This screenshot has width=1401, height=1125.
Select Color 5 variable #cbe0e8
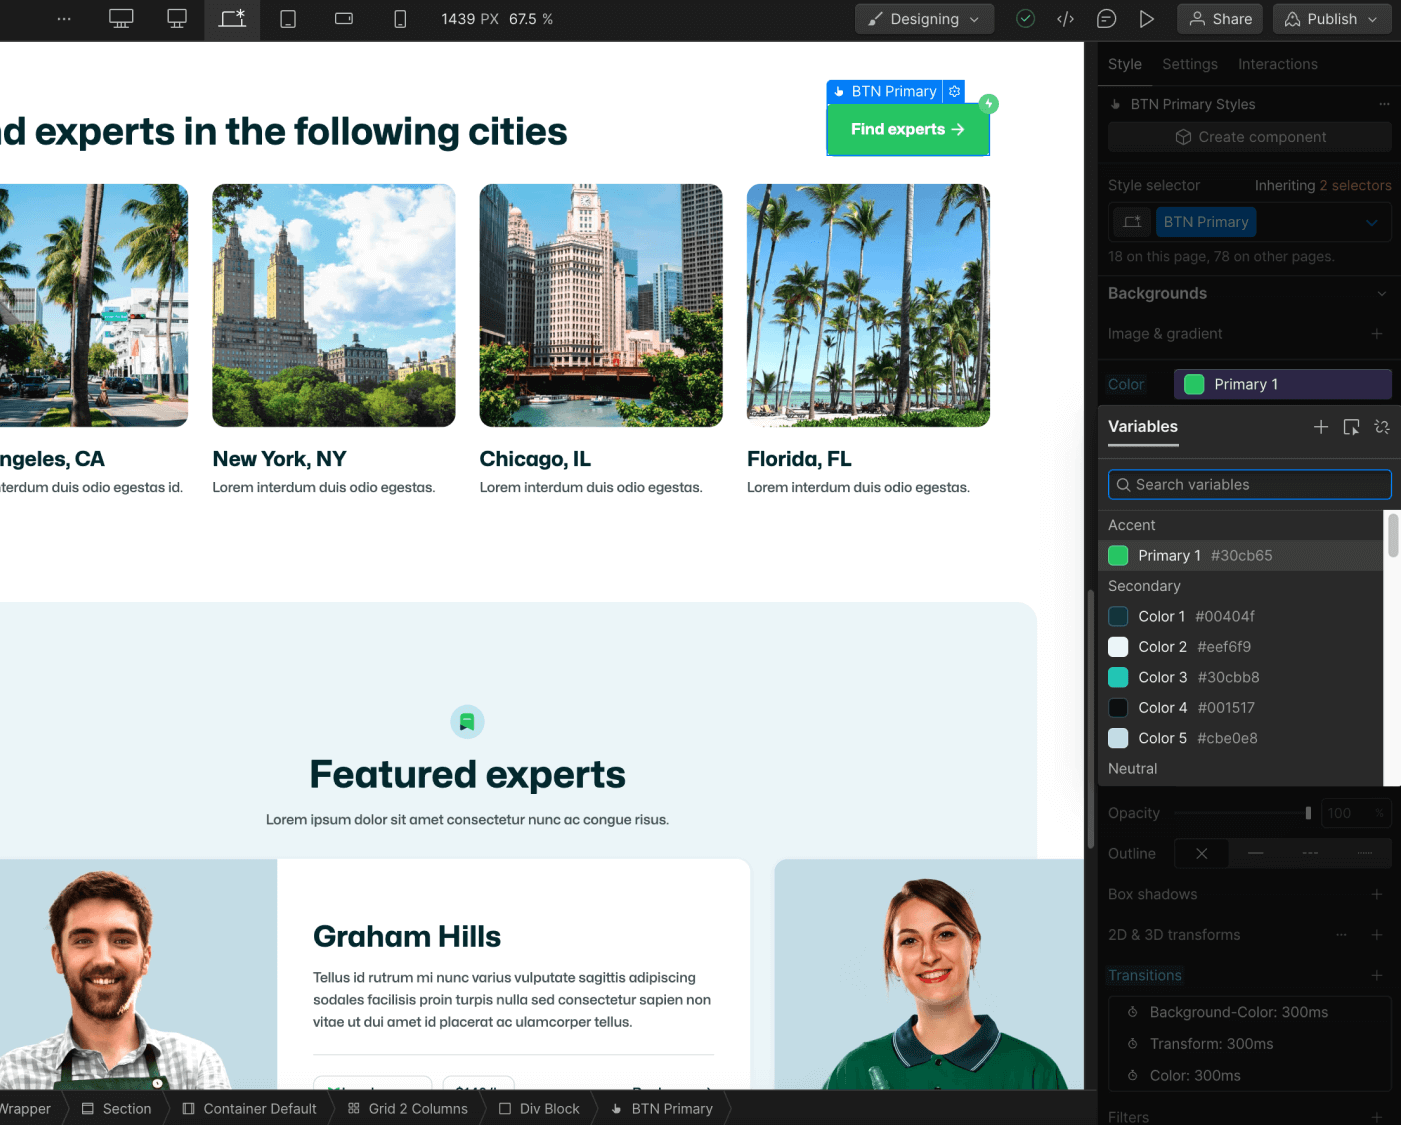1240,738
